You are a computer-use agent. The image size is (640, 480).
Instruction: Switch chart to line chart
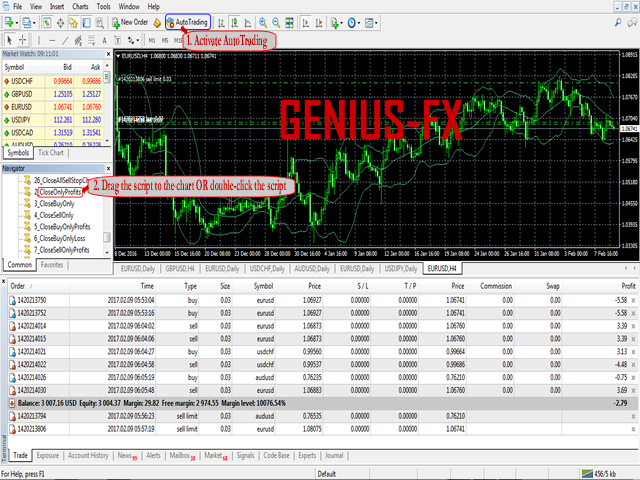(x=248, y=23)
